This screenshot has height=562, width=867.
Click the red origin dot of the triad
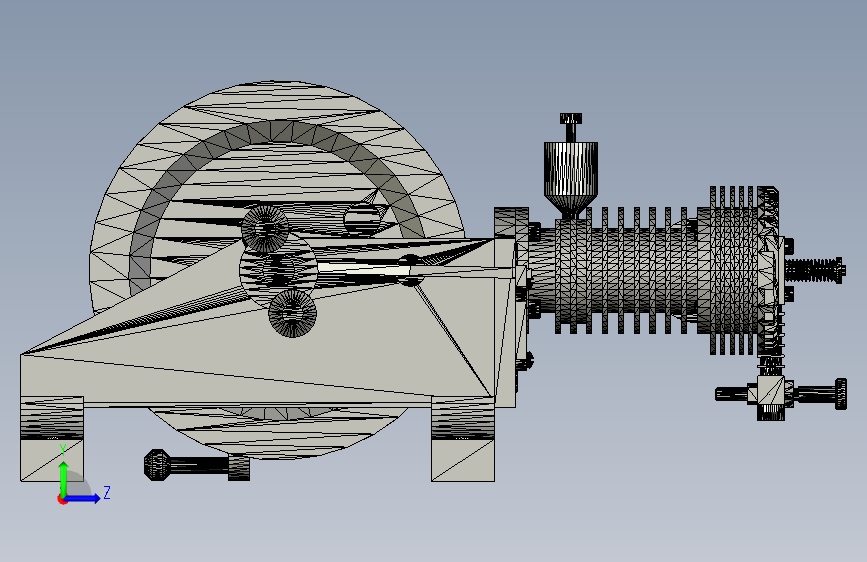click(62, 499)
